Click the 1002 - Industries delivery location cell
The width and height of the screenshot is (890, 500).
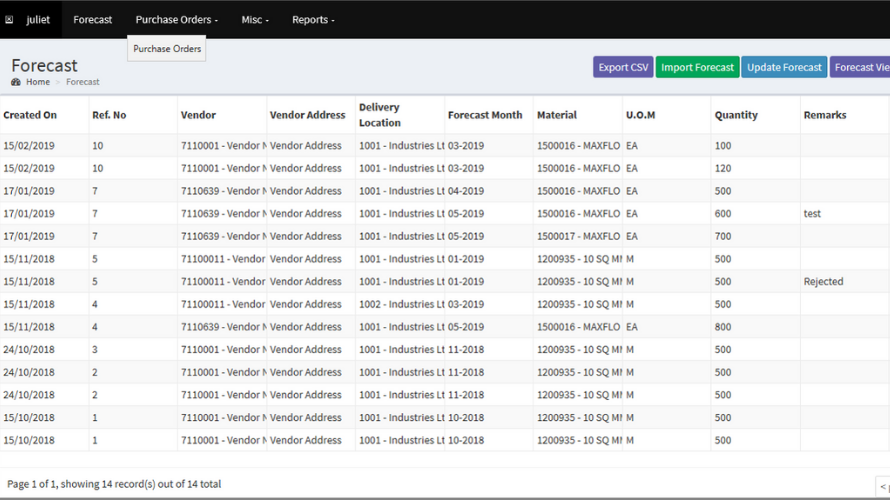400,304
